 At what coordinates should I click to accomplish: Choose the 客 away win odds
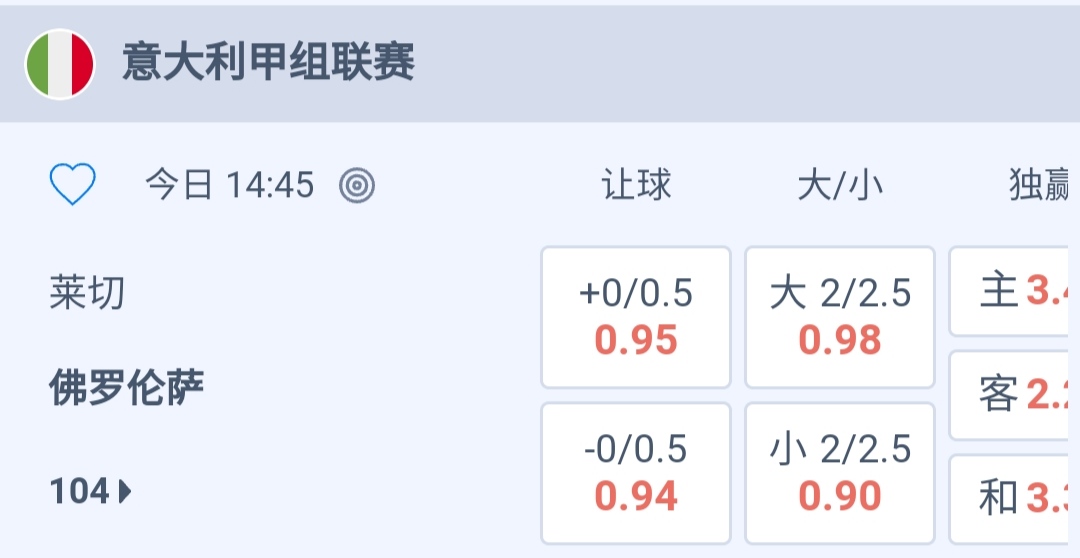[1015, 395]
